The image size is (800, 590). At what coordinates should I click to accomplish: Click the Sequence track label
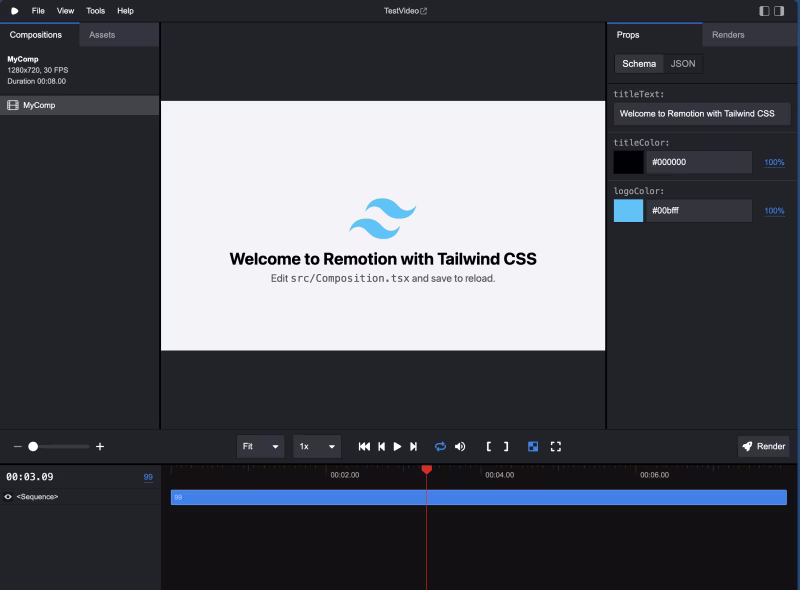click(x=37, y=497)
